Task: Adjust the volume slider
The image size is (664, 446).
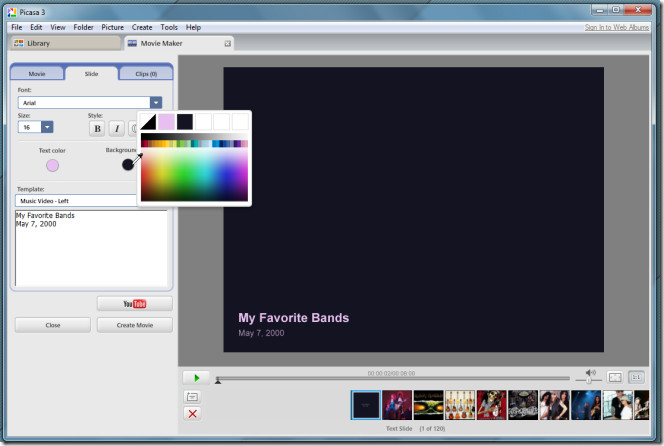Action: click(589, 380)
